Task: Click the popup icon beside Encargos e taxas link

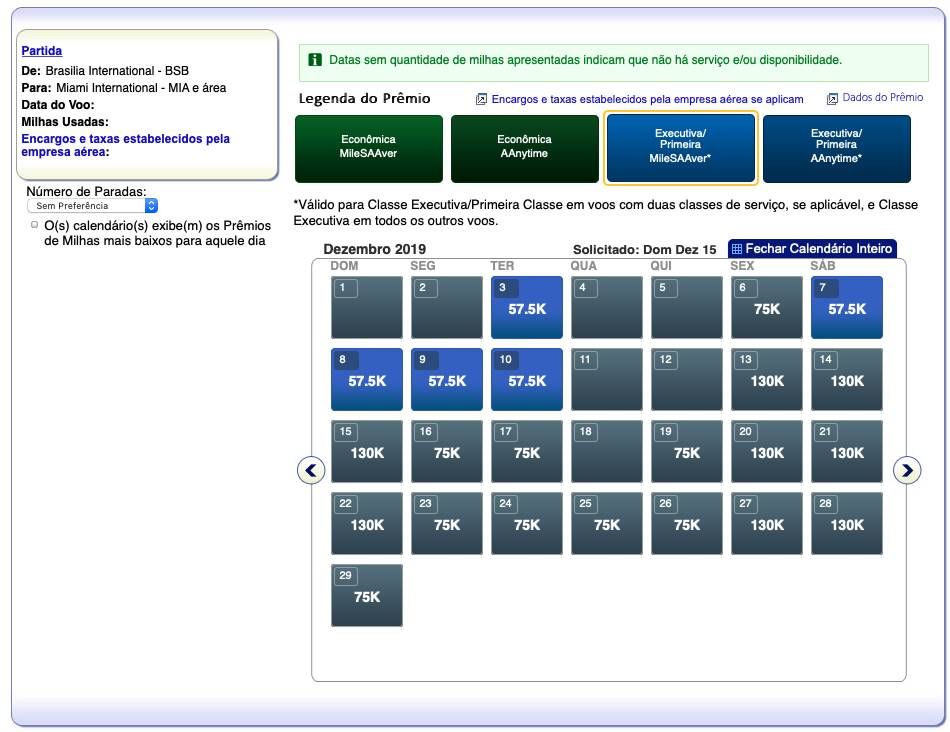Action: pyautogui.click(x=481, y=99)
